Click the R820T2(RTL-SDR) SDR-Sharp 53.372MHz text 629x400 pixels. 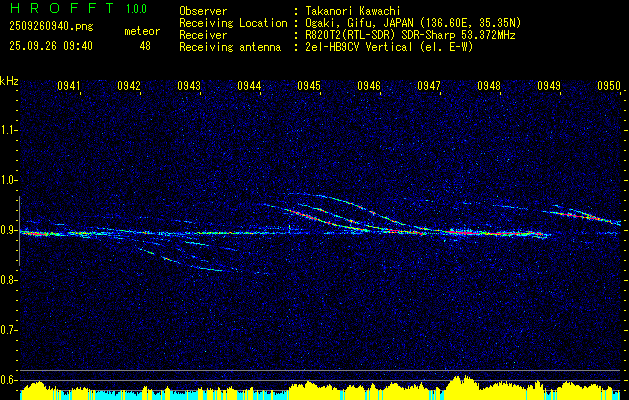pyautogui.click(x=410, y=35)
